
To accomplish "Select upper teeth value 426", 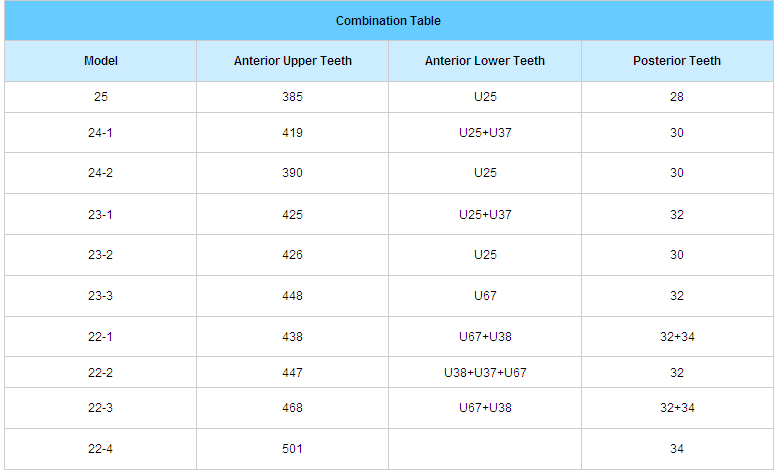I will 293,255.
